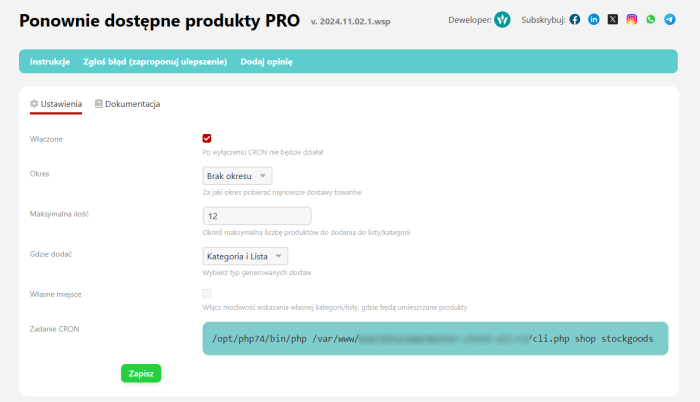Open the Instrukcje link
The width and height of the screenshot is (700, 402).
pyautogui.click(x=50, y=62)
